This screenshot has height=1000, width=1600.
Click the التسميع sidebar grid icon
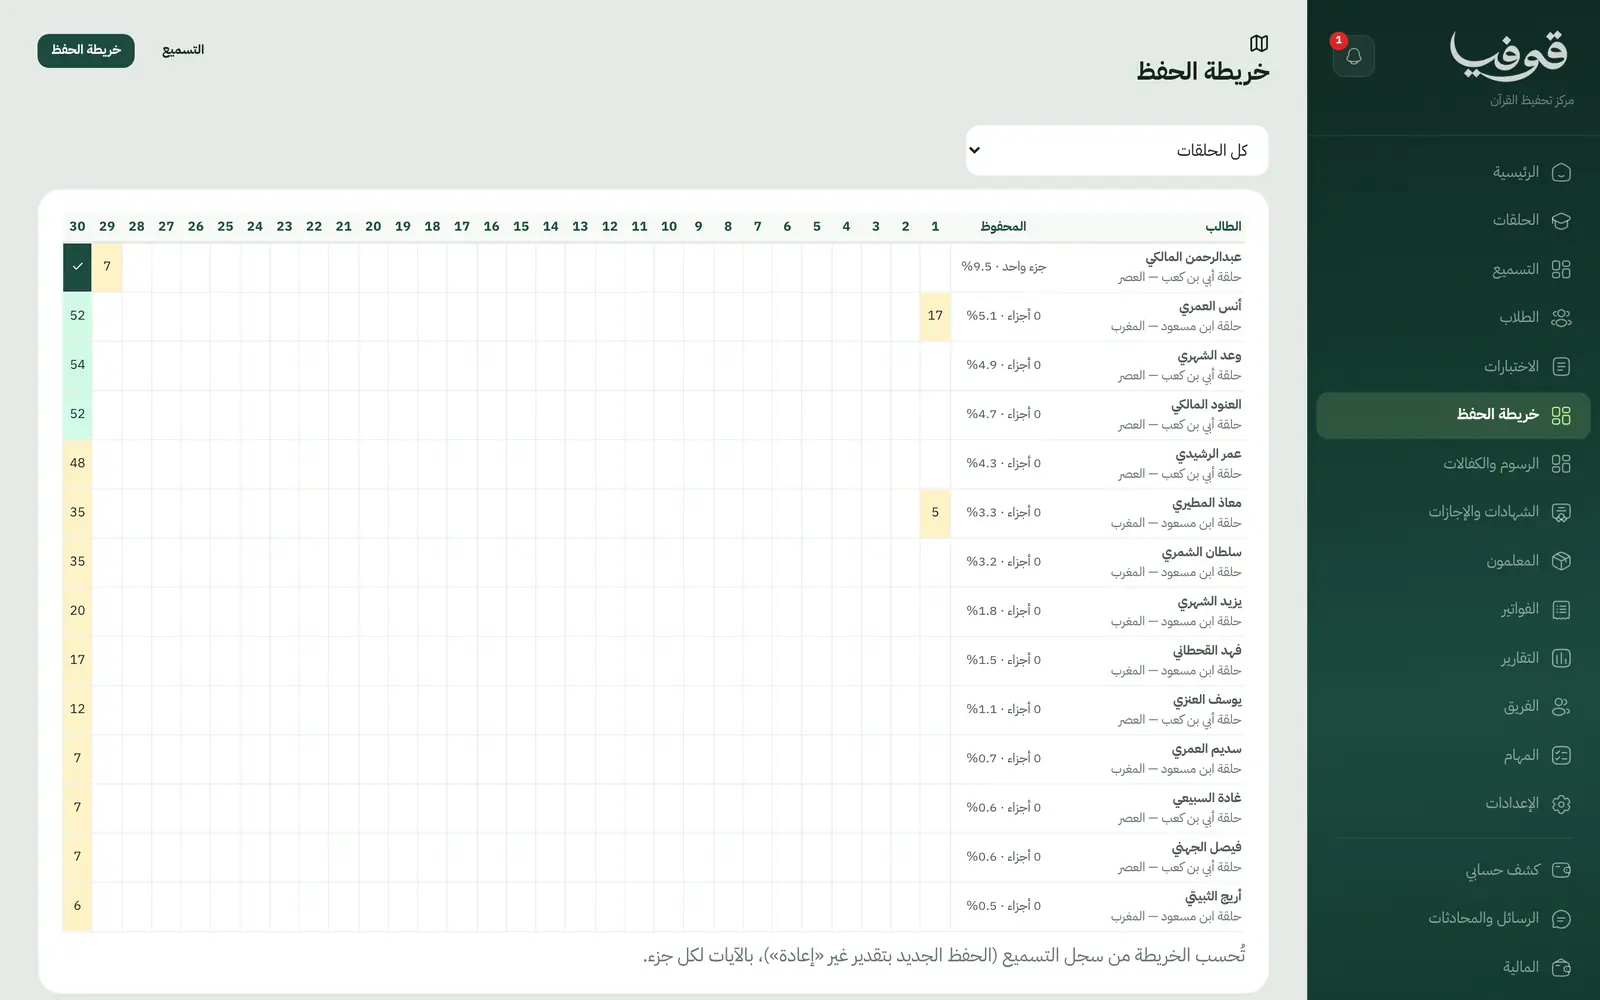click(x=1561, y=269)
